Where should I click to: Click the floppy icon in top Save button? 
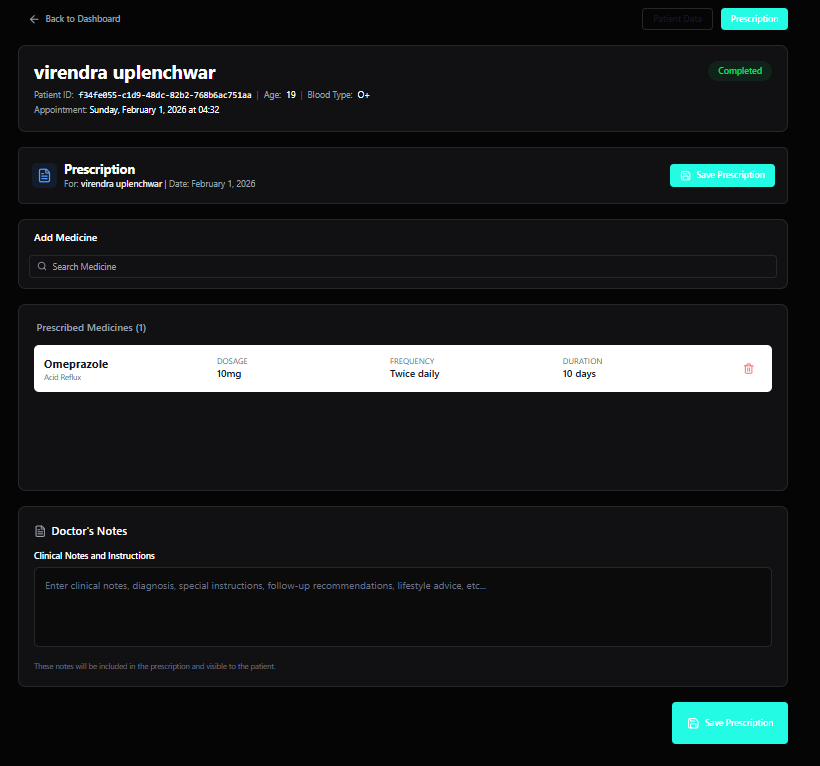pos(685,176)
